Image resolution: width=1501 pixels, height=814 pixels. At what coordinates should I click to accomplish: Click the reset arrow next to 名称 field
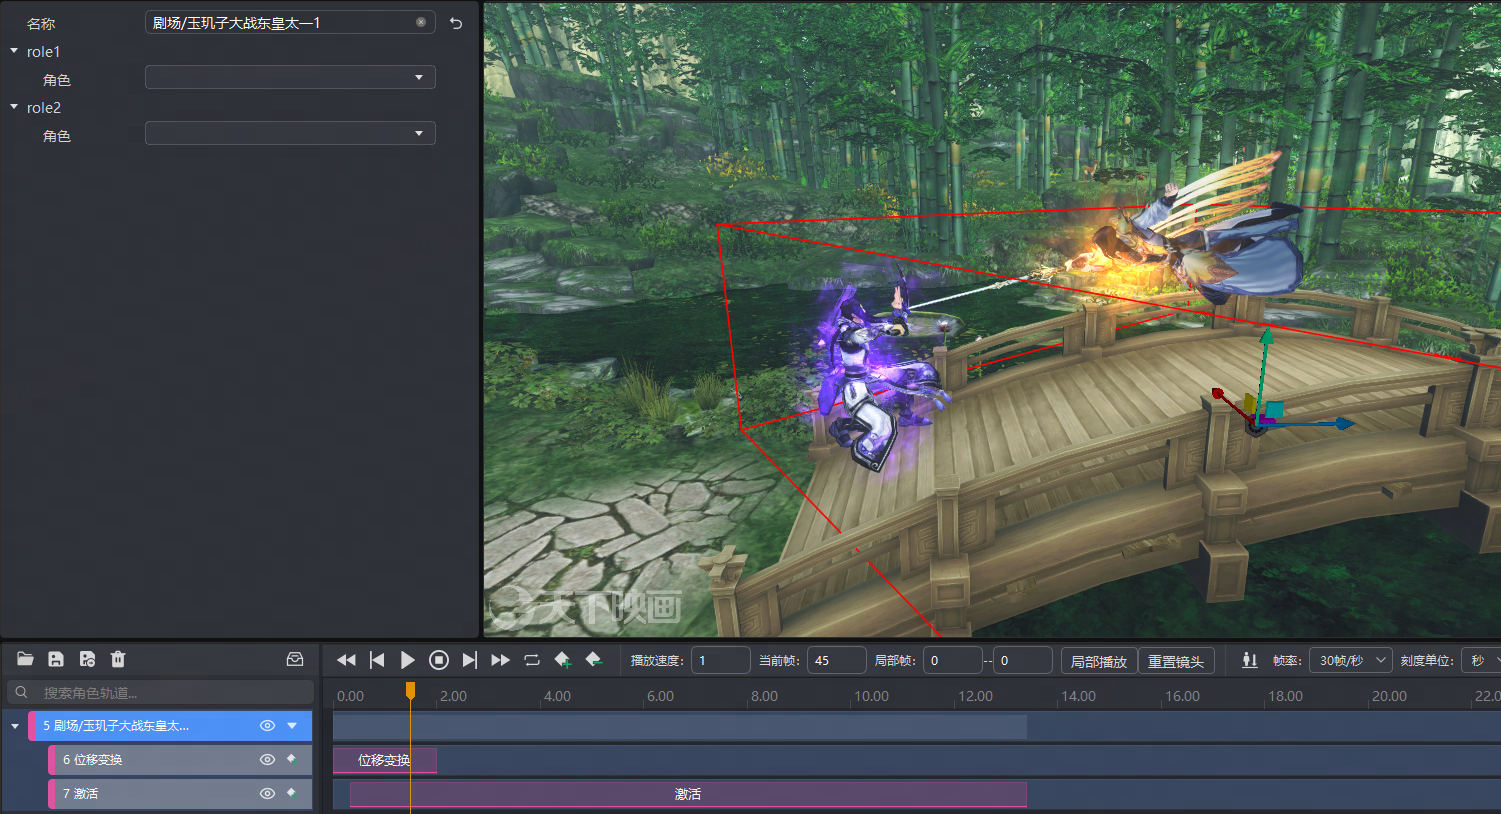pos(456,23)
